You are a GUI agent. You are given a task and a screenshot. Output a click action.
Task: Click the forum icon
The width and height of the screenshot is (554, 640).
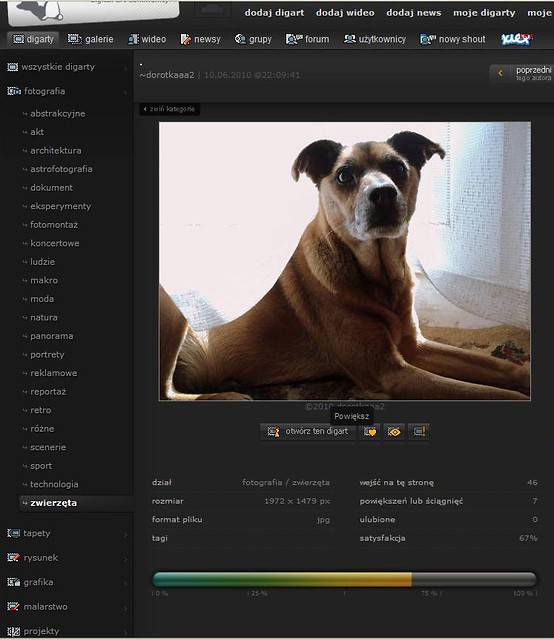point(294,39)
